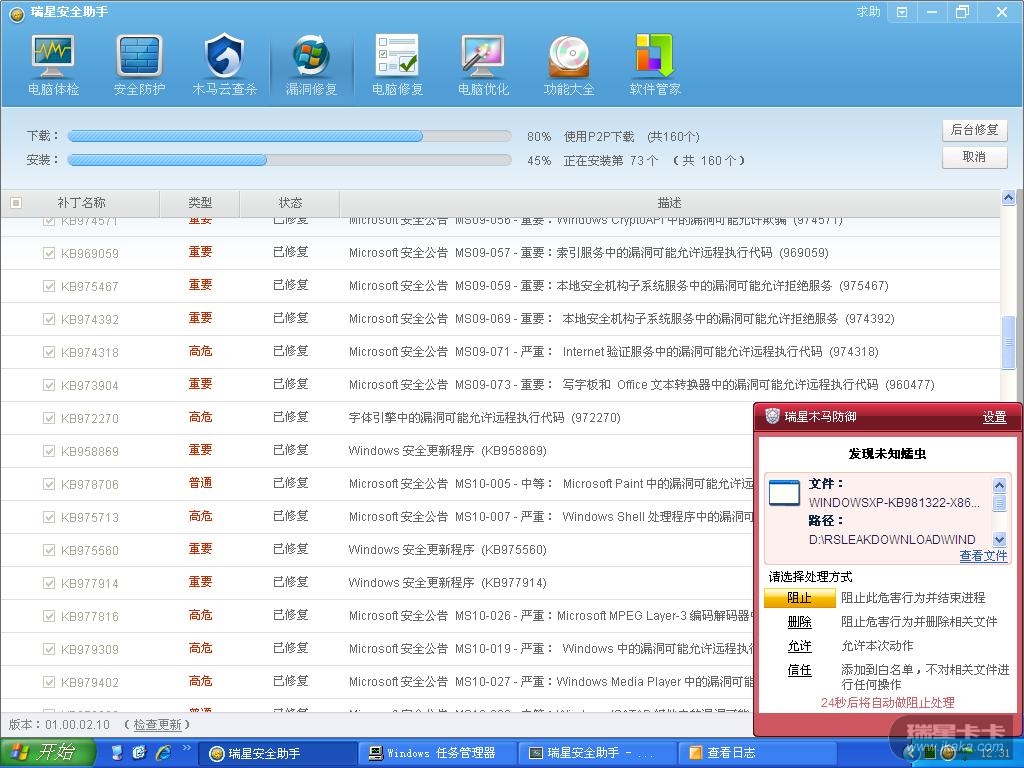The width and height of the screenshot is (1024, 768).
Task: Switch to 瑞星安全助手 taskbar button
Action: click(280, 753)
